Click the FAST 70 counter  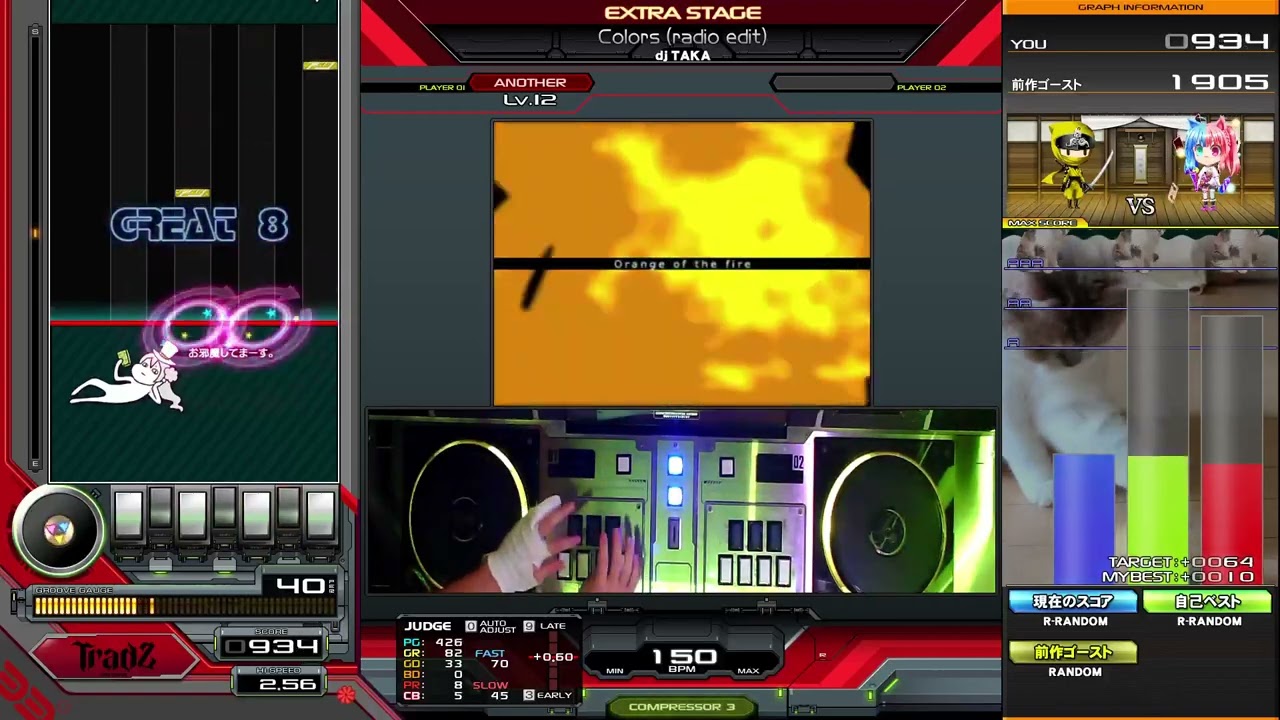click(x=491, y=659)
